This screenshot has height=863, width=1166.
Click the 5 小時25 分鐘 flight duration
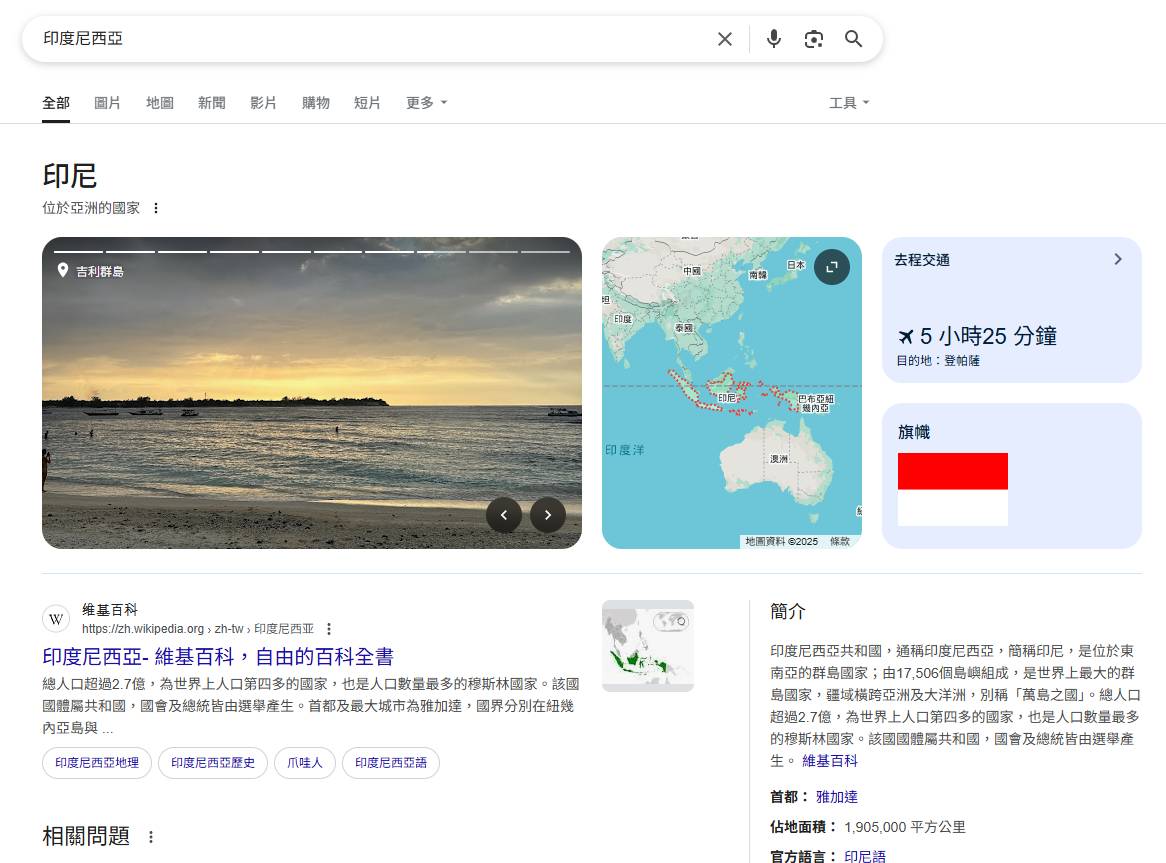coord(988,336)
